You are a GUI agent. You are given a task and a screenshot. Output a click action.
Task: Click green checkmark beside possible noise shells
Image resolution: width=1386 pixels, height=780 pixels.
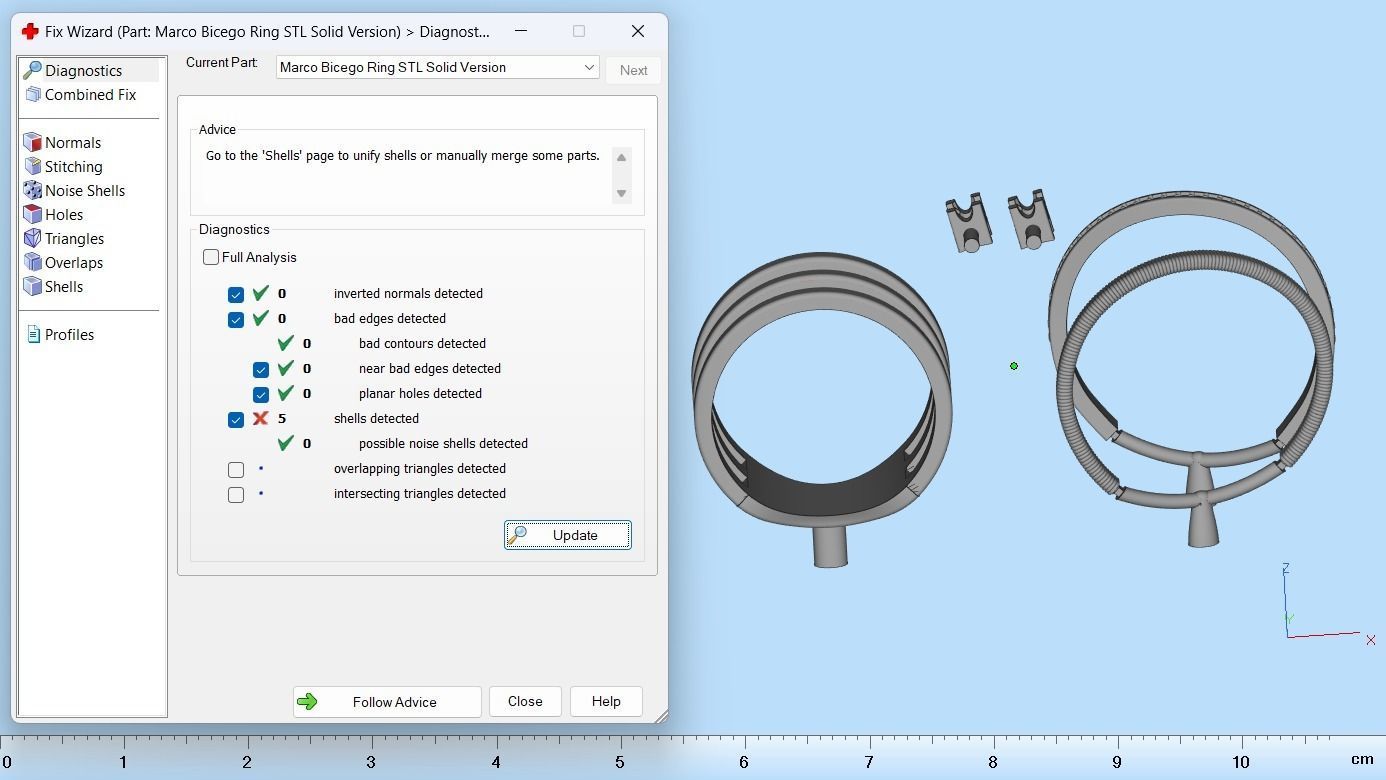(x=285, y=443)
